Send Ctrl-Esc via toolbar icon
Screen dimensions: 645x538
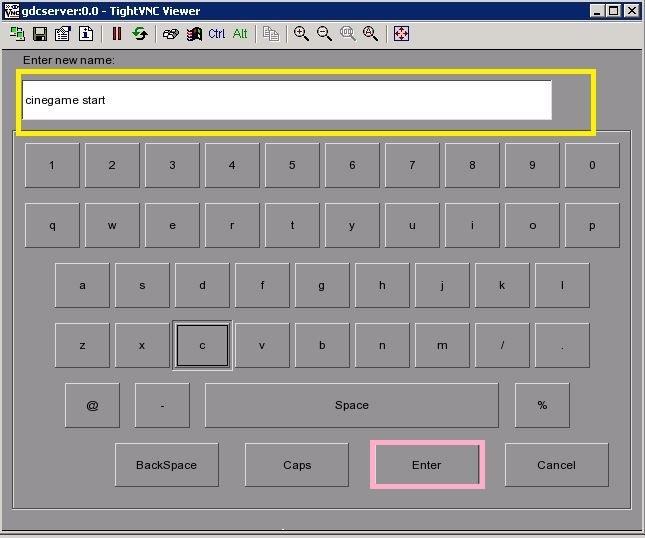point(194,34)
